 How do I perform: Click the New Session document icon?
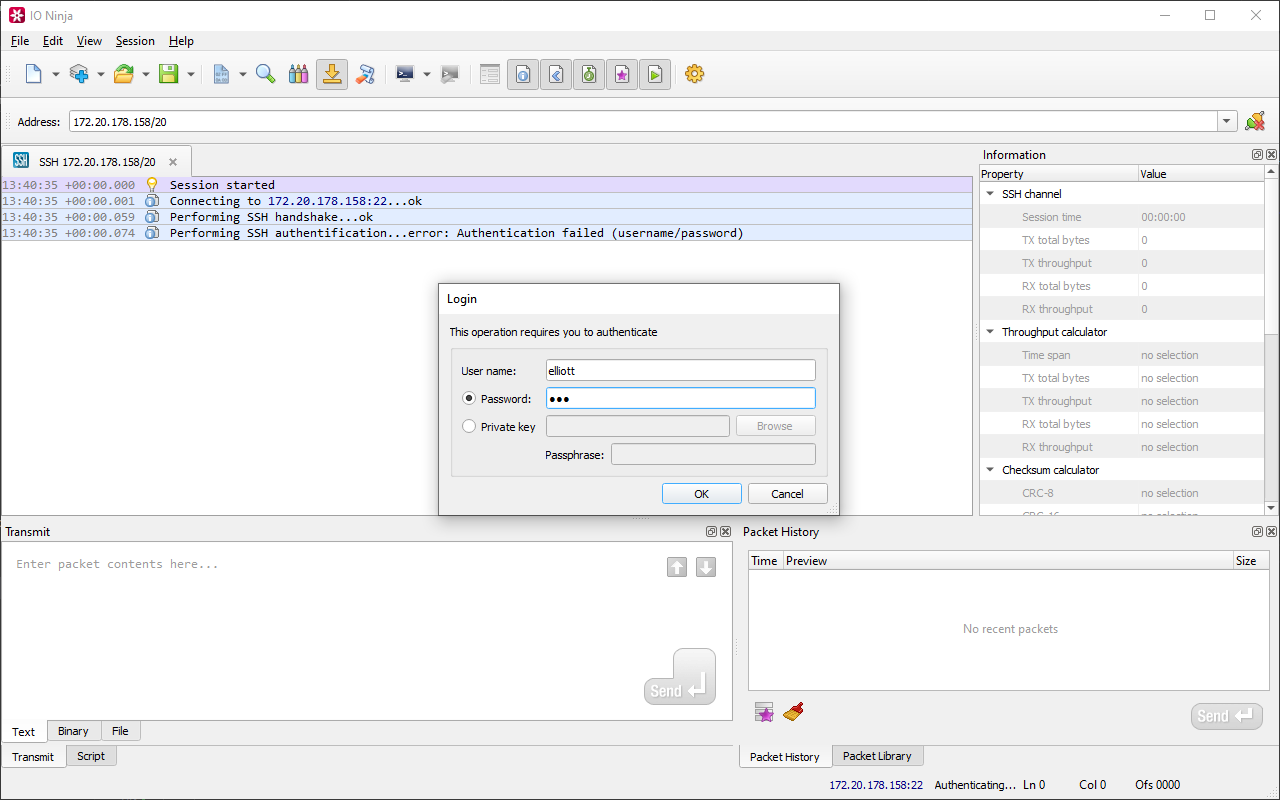pyautogui.click(x=34, y=74)
